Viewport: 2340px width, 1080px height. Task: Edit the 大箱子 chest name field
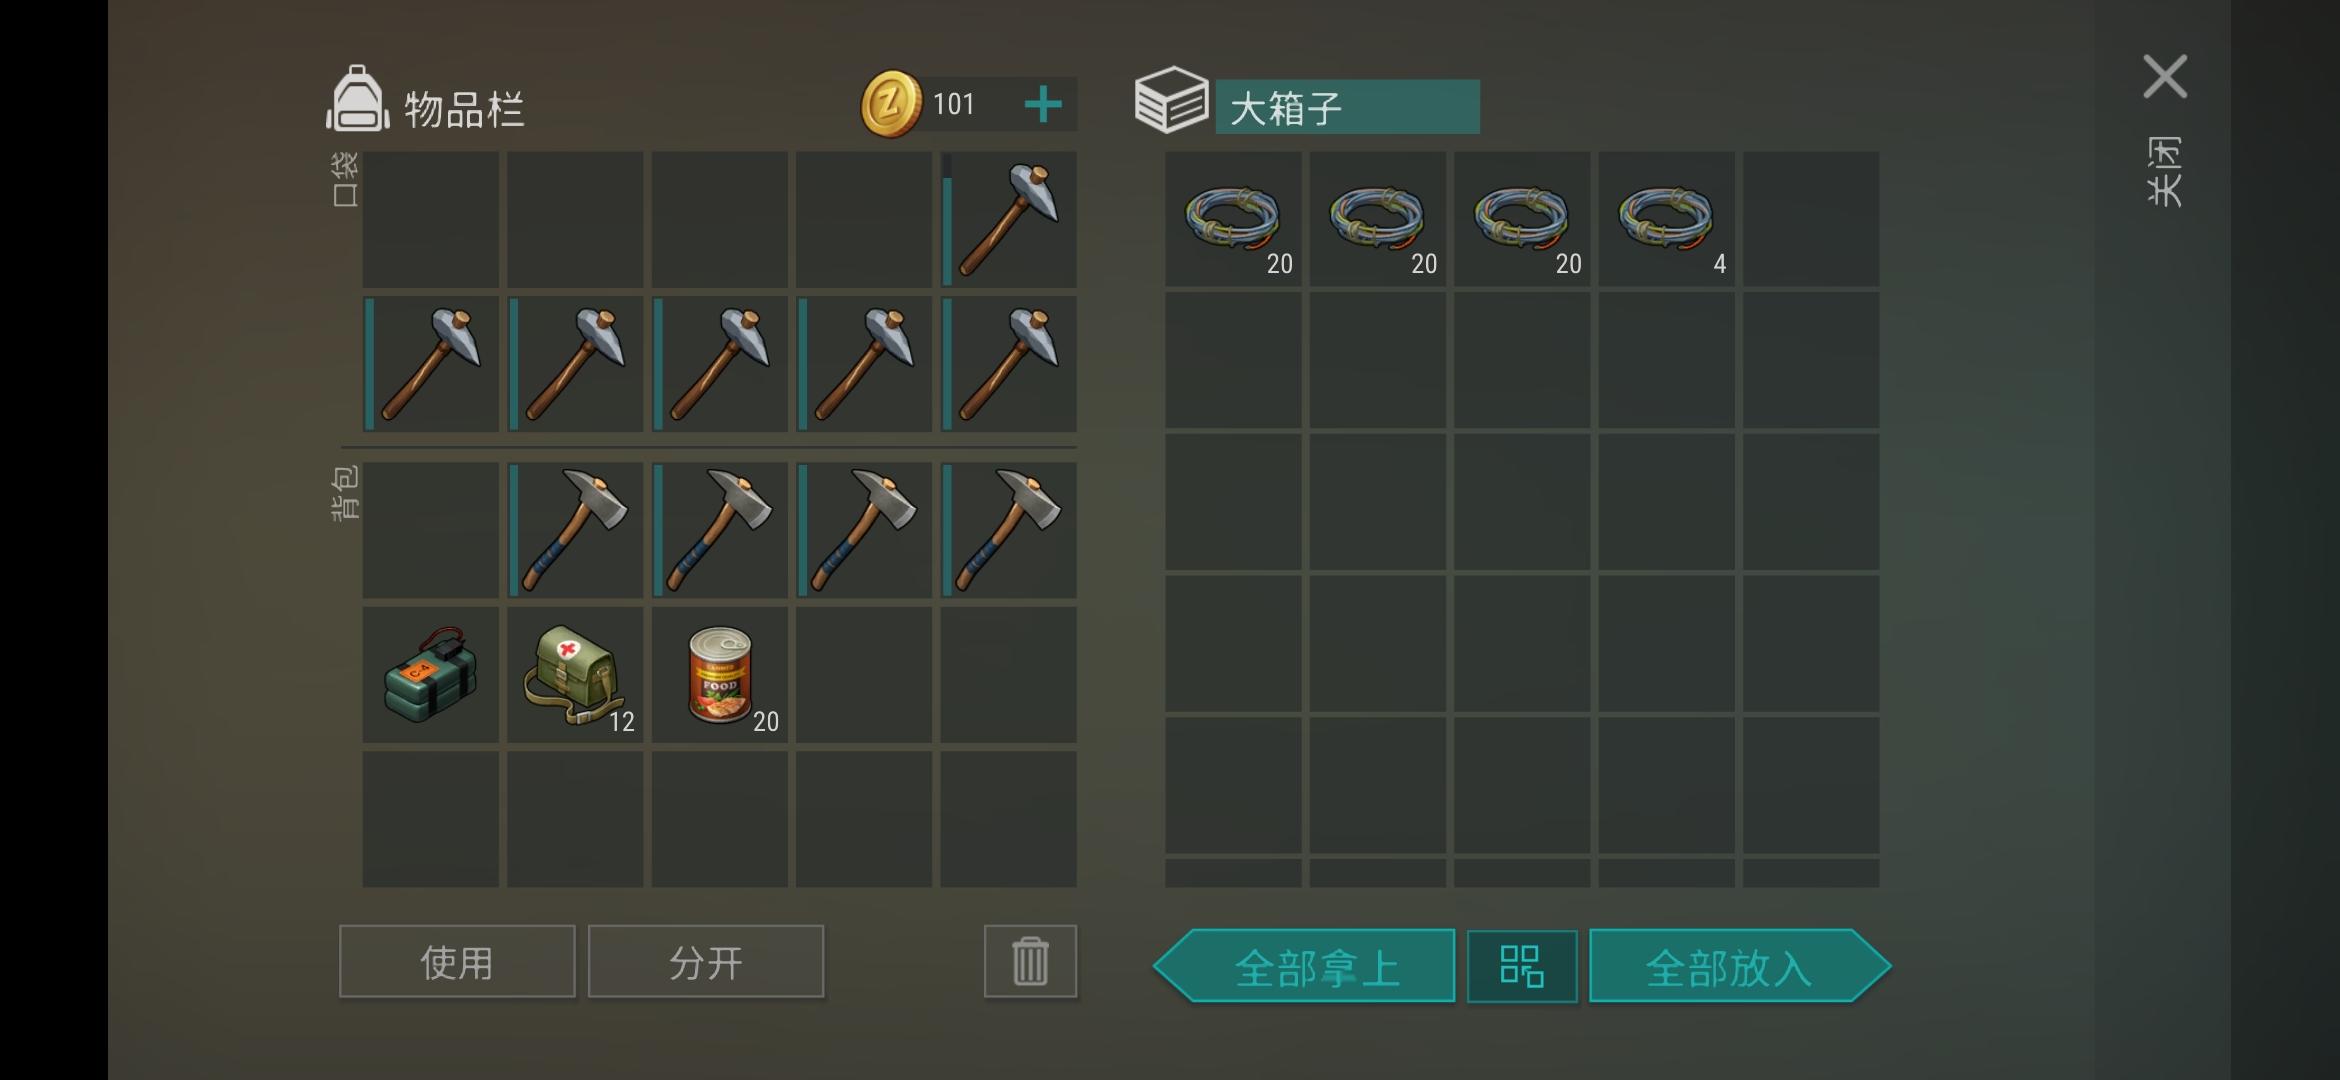coord(1347,107)
